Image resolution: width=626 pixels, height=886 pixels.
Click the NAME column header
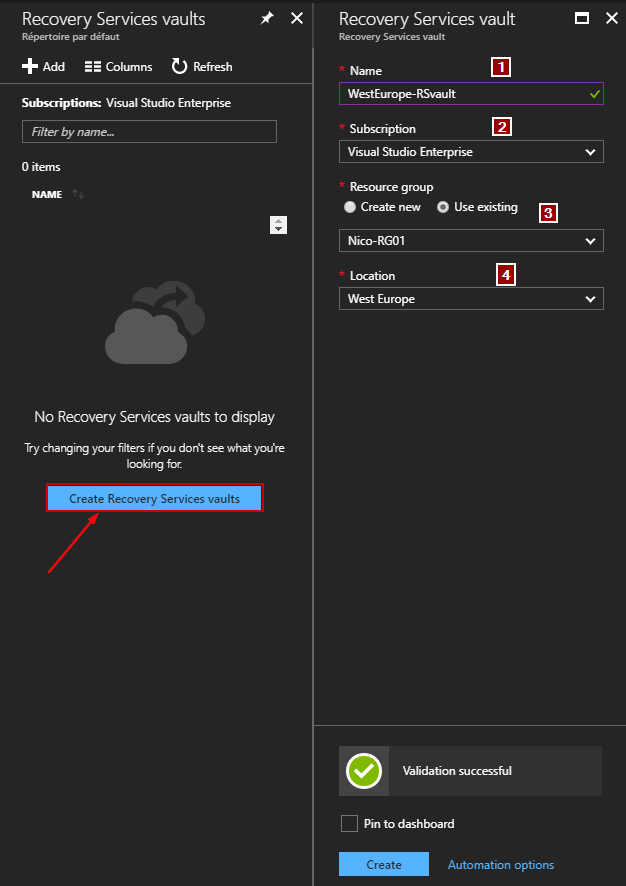(x=47, y=194)
